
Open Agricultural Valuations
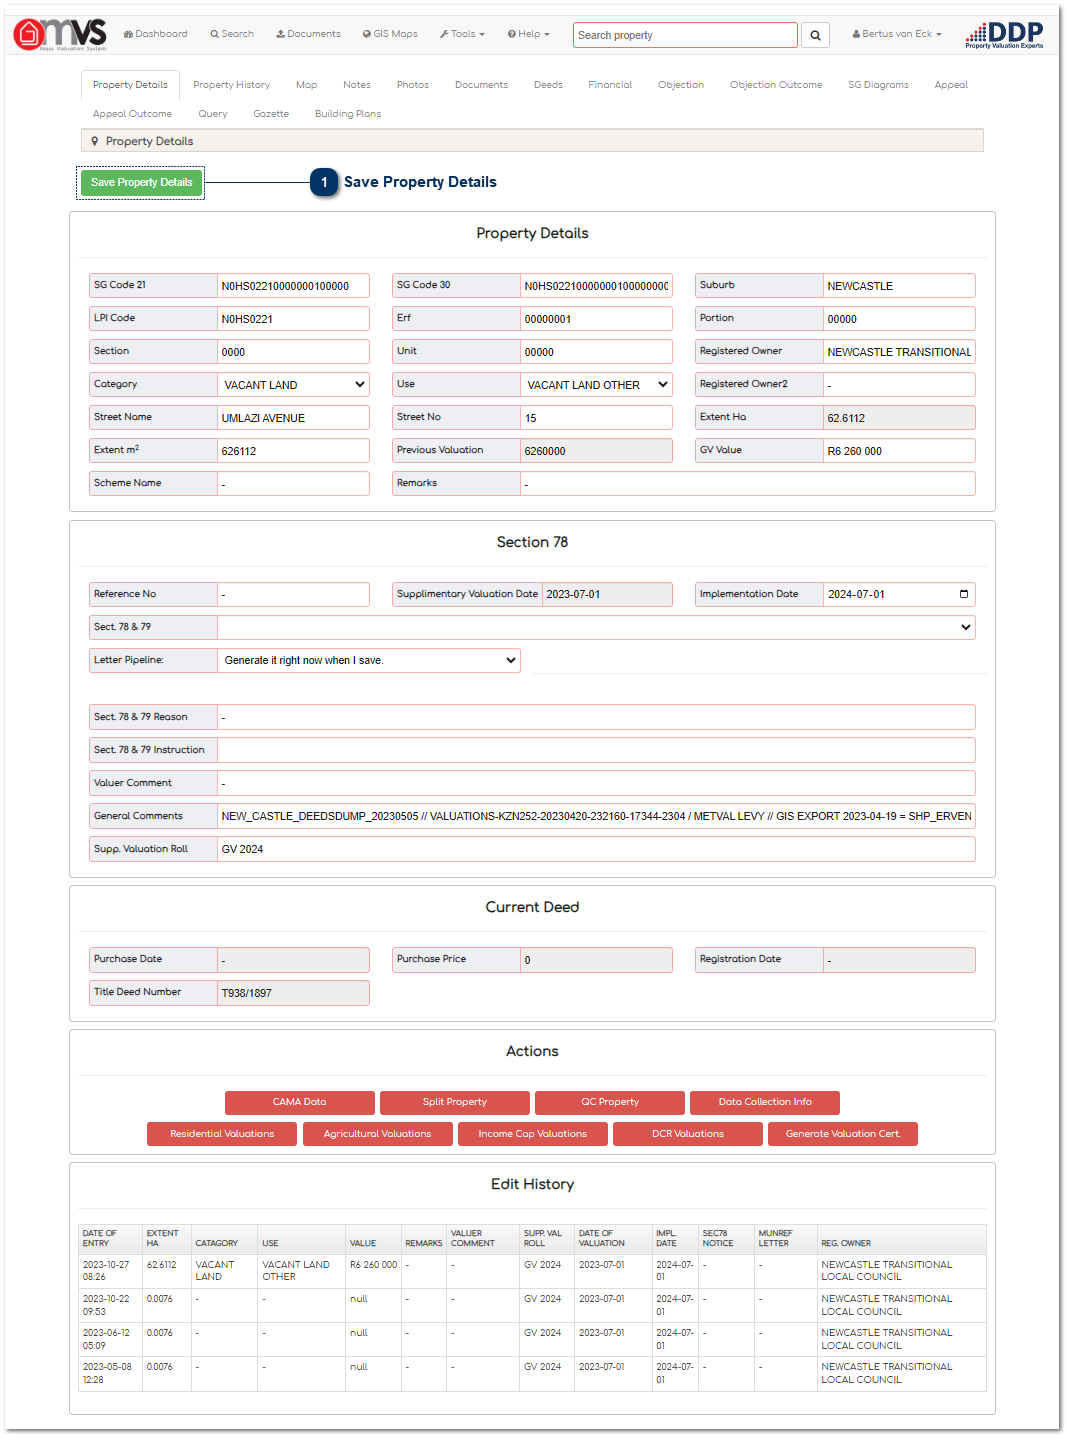point(377,1134)
